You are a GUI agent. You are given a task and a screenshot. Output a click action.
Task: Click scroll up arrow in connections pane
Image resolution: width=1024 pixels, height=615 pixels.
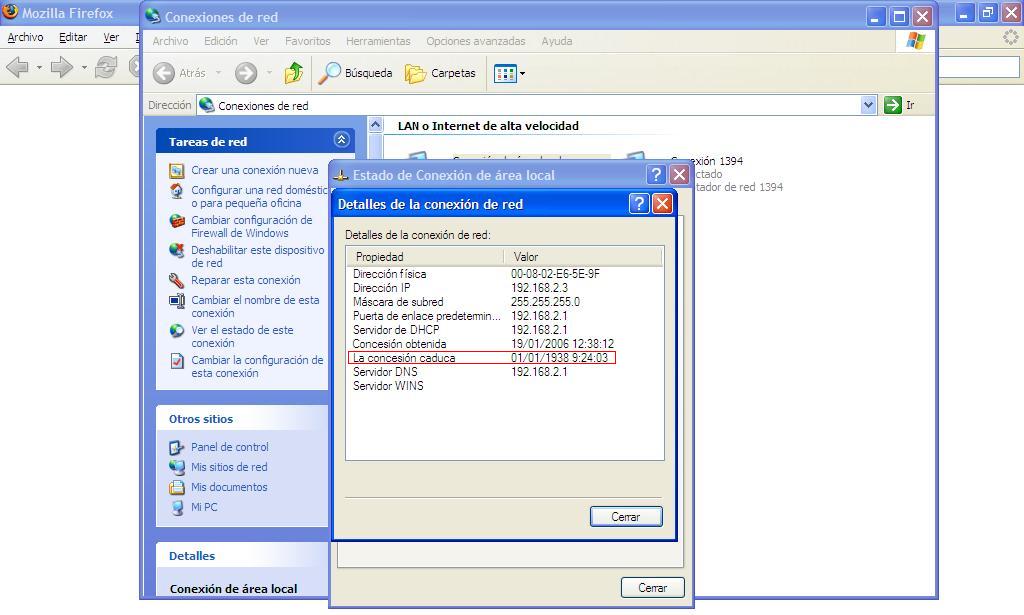pyautogui.click(x=376, y=124)
